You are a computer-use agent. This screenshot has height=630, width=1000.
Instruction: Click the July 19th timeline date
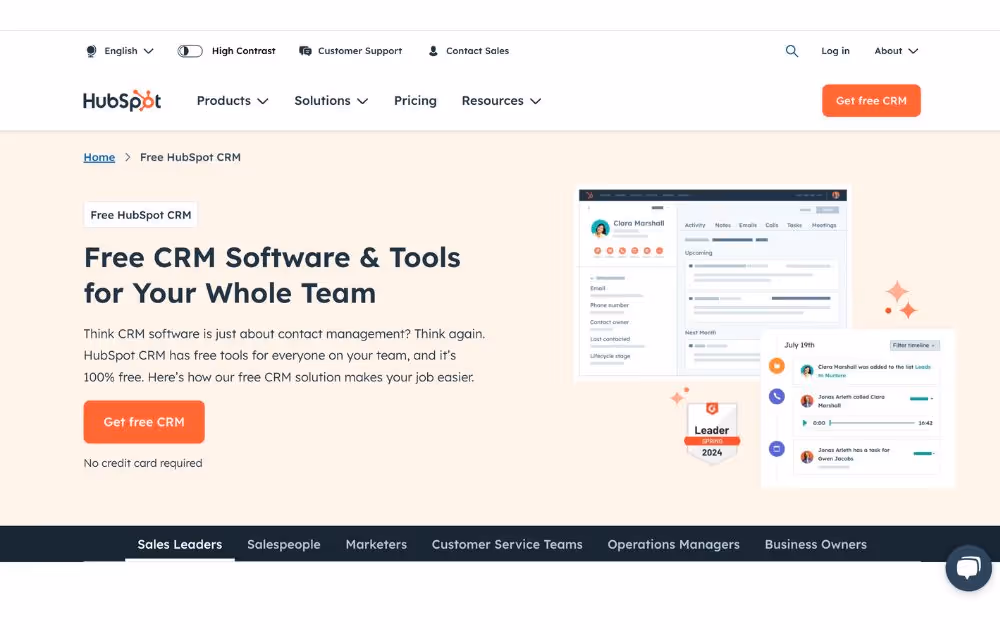(x=799, y=345)
